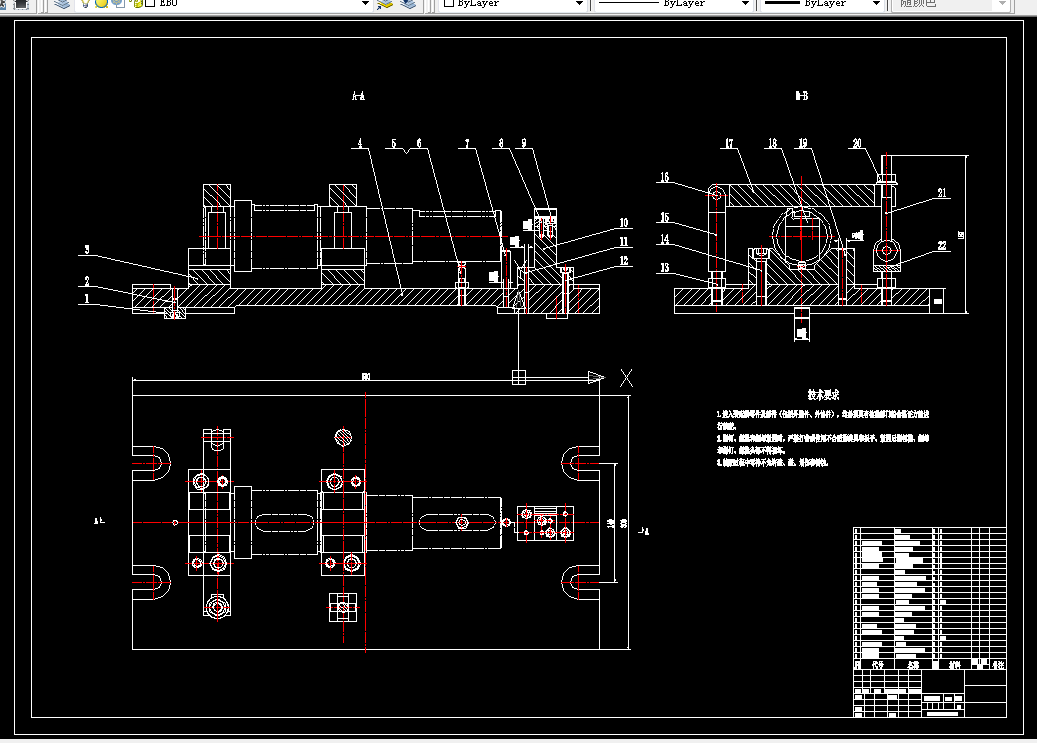This screenshot has height=743, width=1037.
Task: Click the viewport freeze layer icon
Action: pos(118,3)
